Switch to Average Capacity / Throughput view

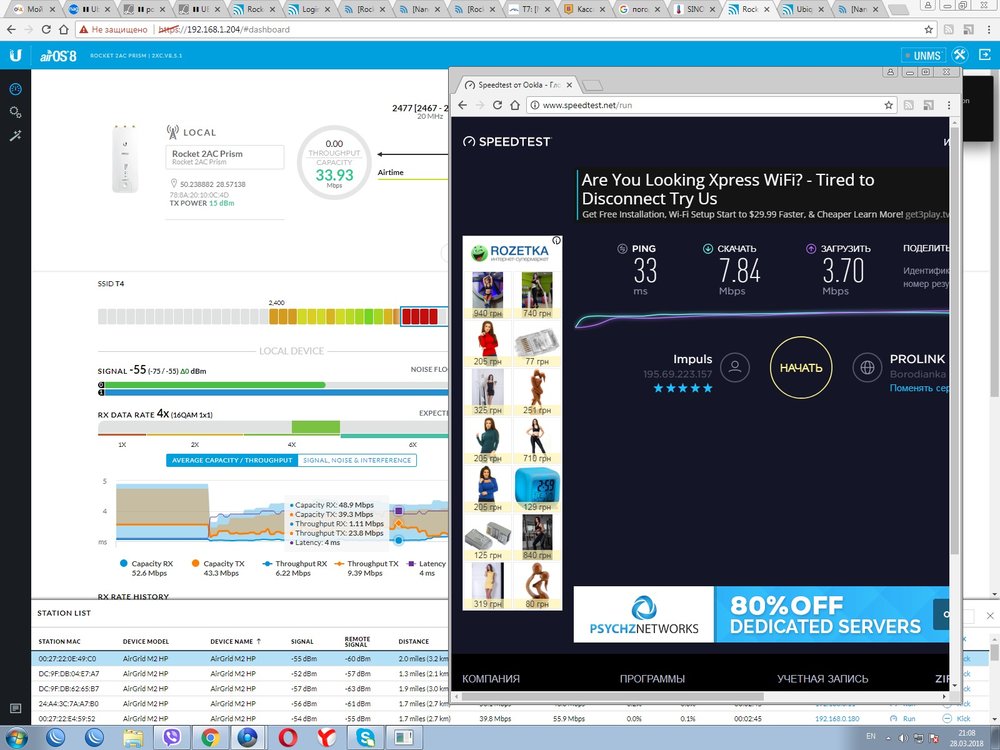pyautogui.click(x=231, y=460)
